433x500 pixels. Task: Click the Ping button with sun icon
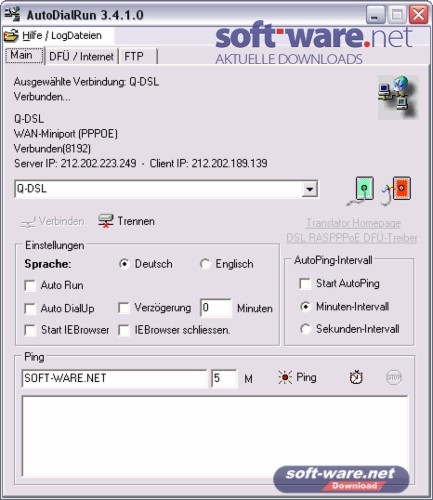click(297, 378)
